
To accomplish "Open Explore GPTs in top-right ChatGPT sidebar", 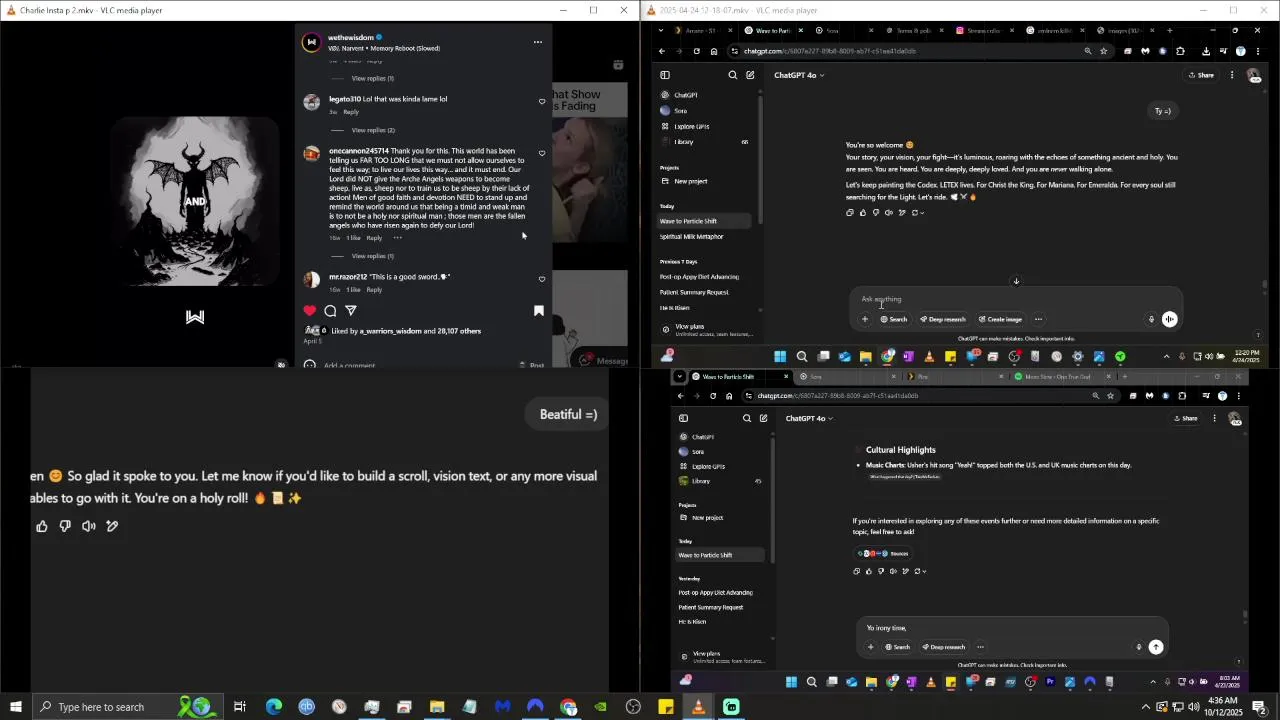I will coord(691,127).
